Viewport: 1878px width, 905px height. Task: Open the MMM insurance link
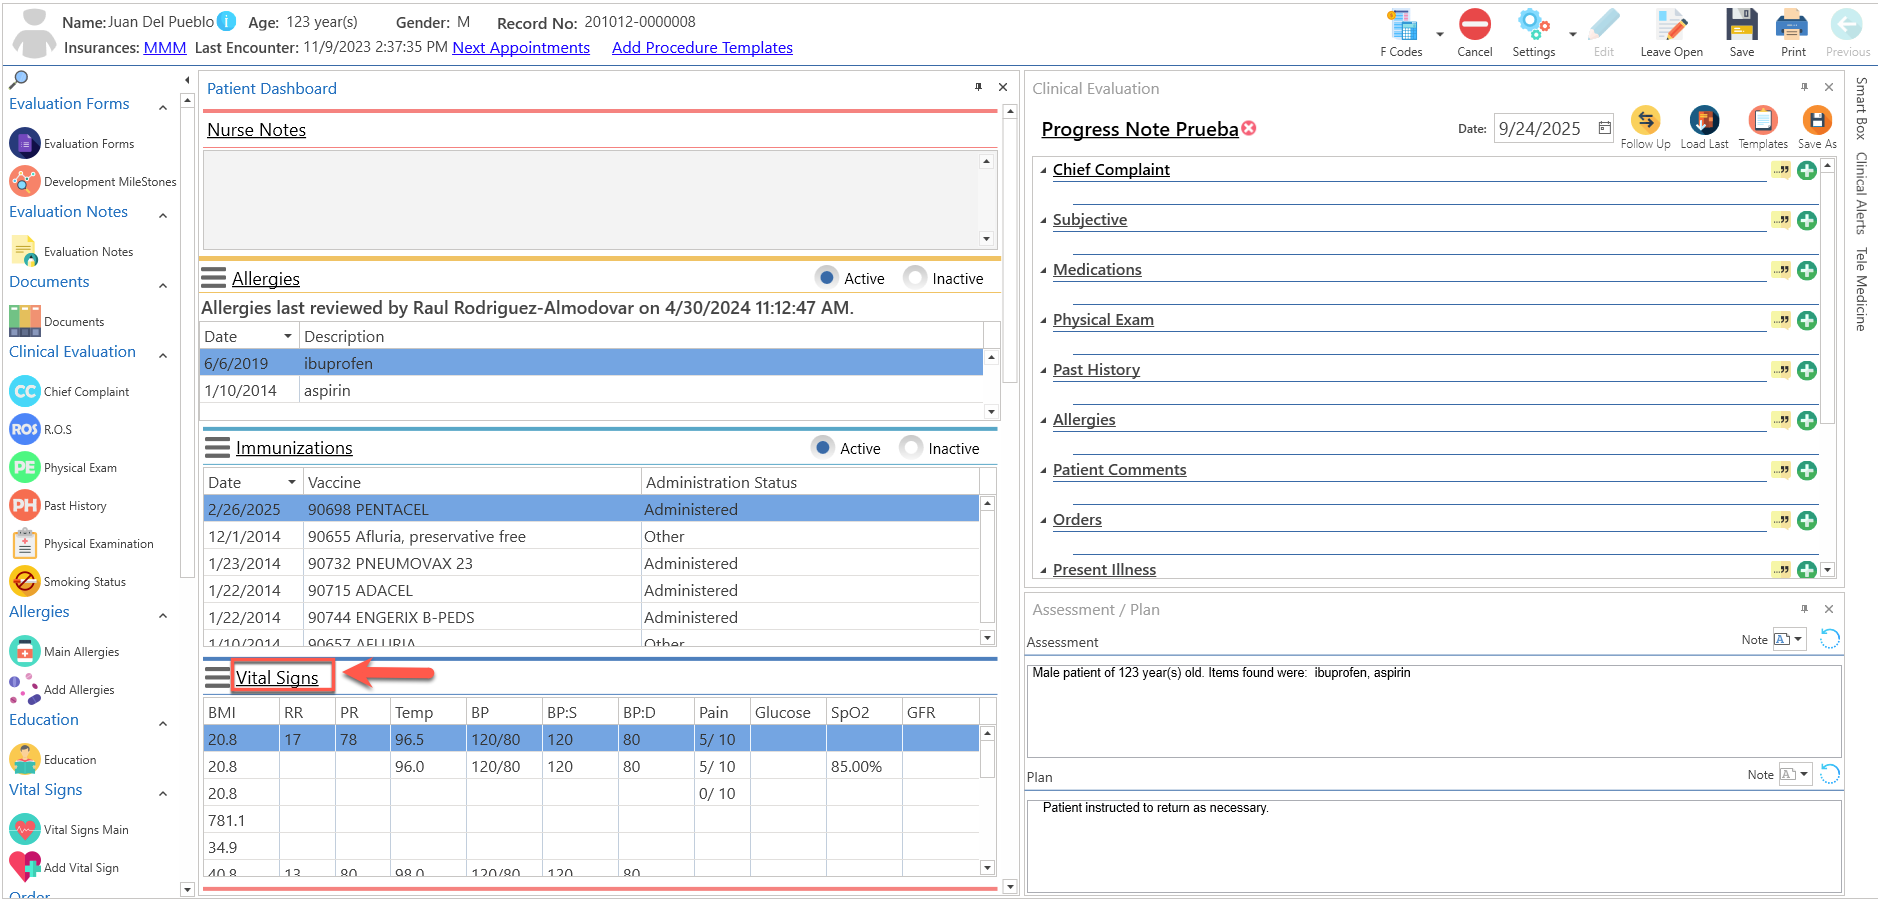[165, 47]
